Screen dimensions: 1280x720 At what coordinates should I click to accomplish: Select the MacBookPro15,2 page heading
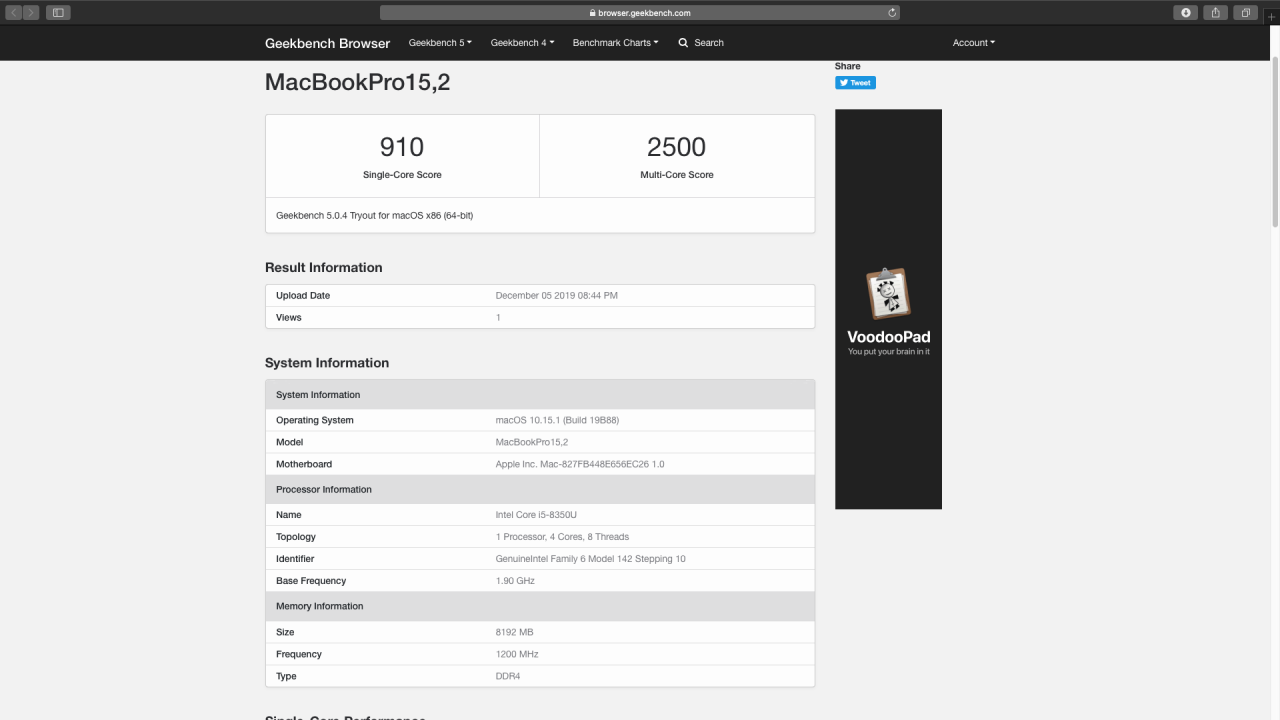click(357, 82)
